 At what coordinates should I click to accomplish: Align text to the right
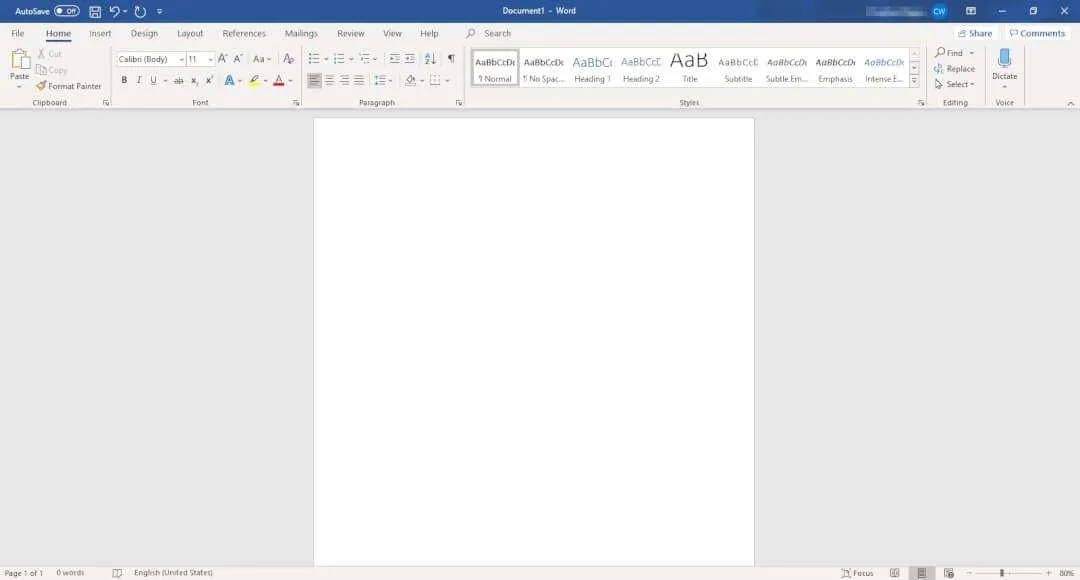pyautogui.click(x=344, y=81)
